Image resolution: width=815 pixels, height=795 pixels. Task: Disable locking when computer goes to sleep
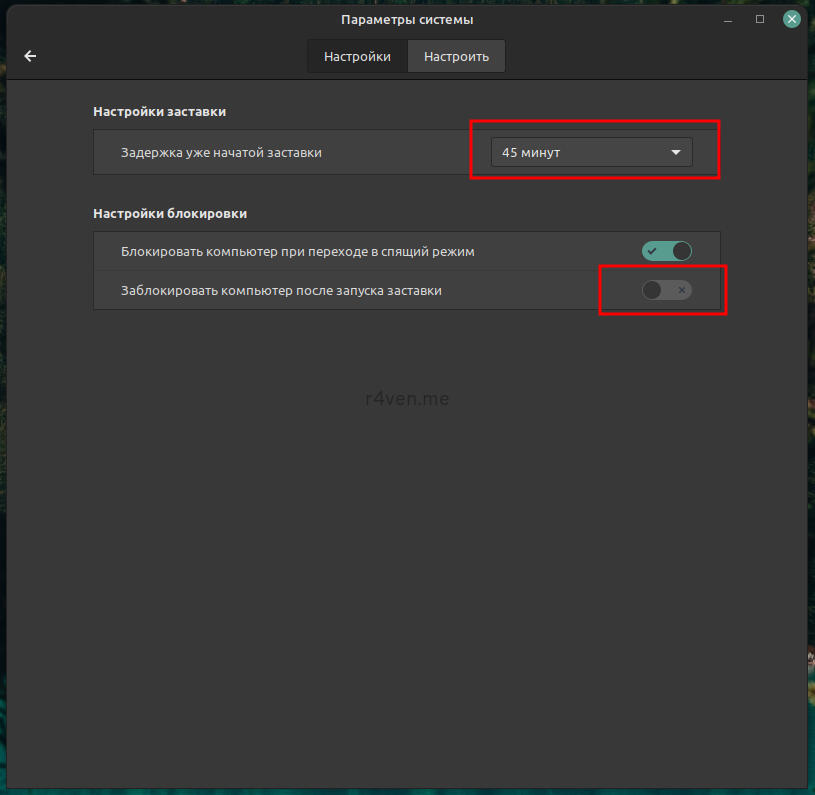(667, 251)
